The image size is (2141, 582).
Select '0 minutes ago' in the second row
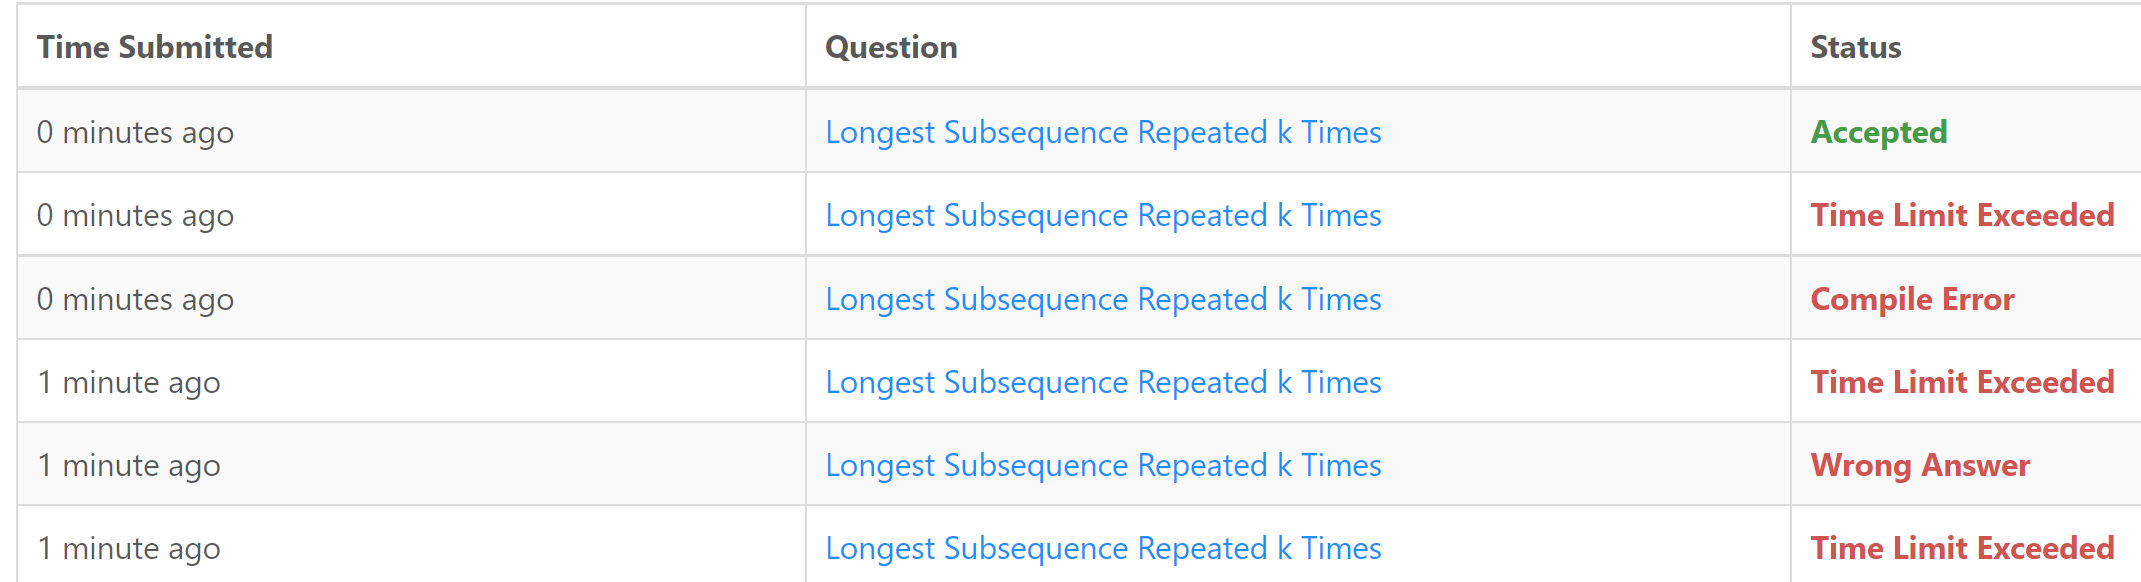click(135, 215)
